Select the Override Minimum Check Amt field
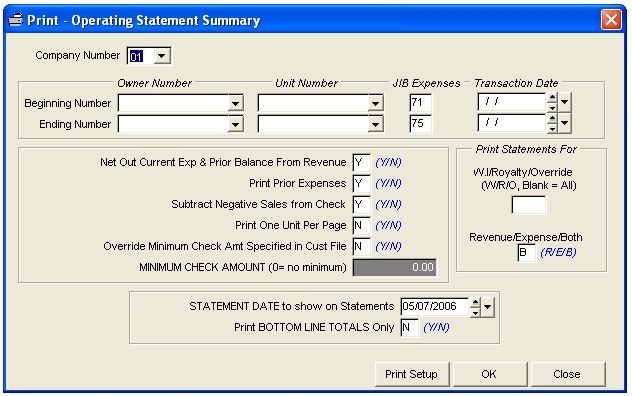 click(361, 246)
